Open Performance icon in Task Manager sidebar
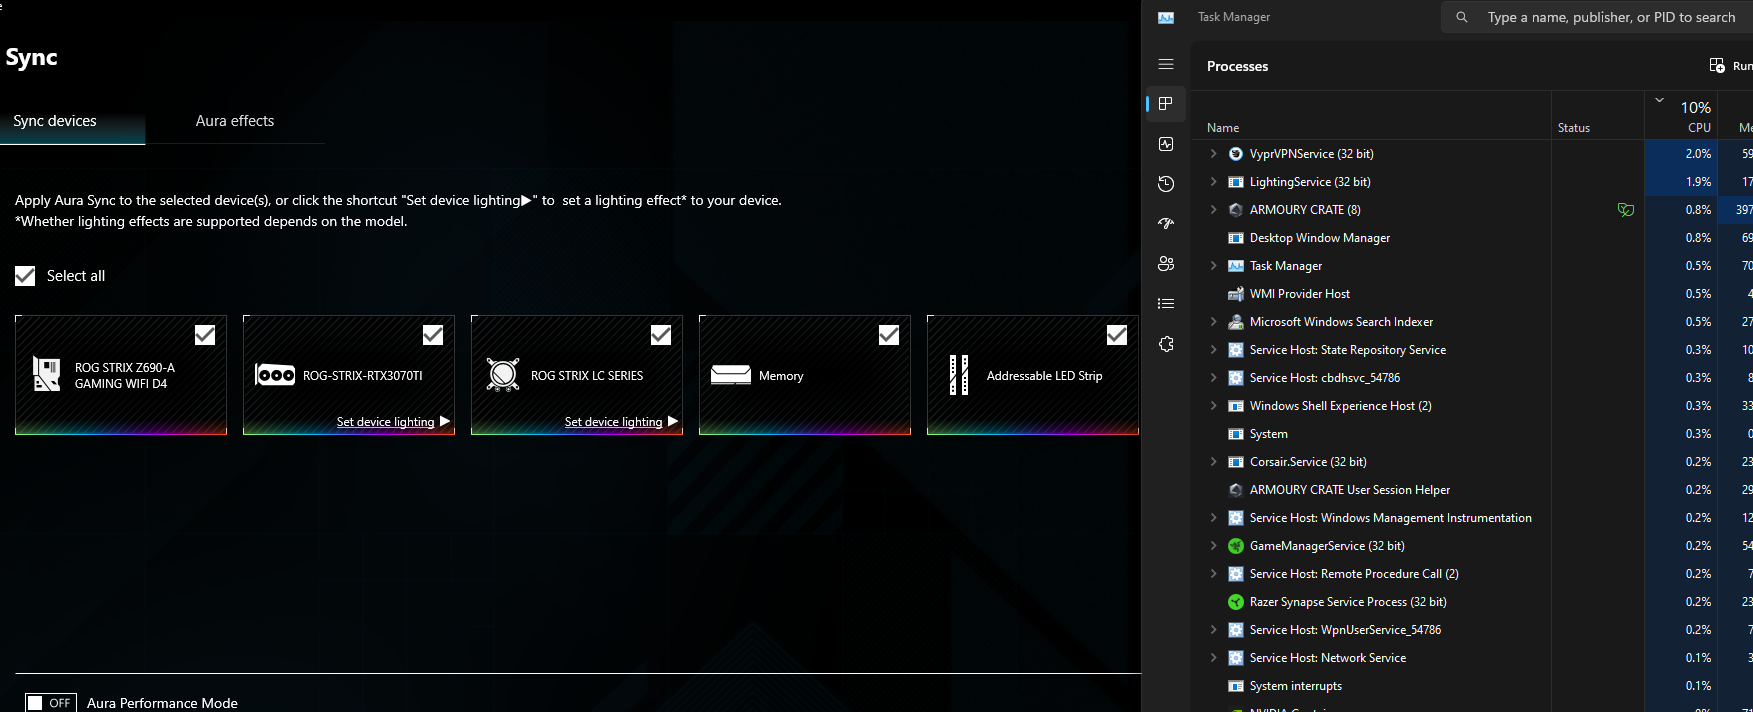This screenshot has width=1753, height=712. 1166,144
